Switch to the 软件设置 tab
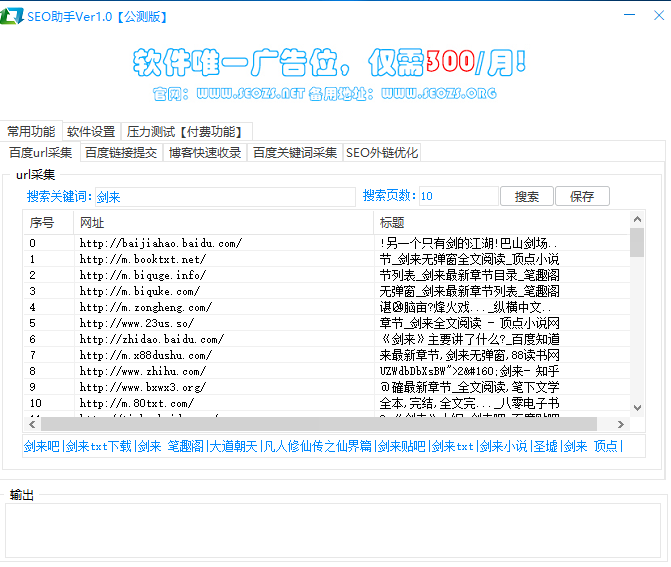The image size is (671, 567). 91,131
